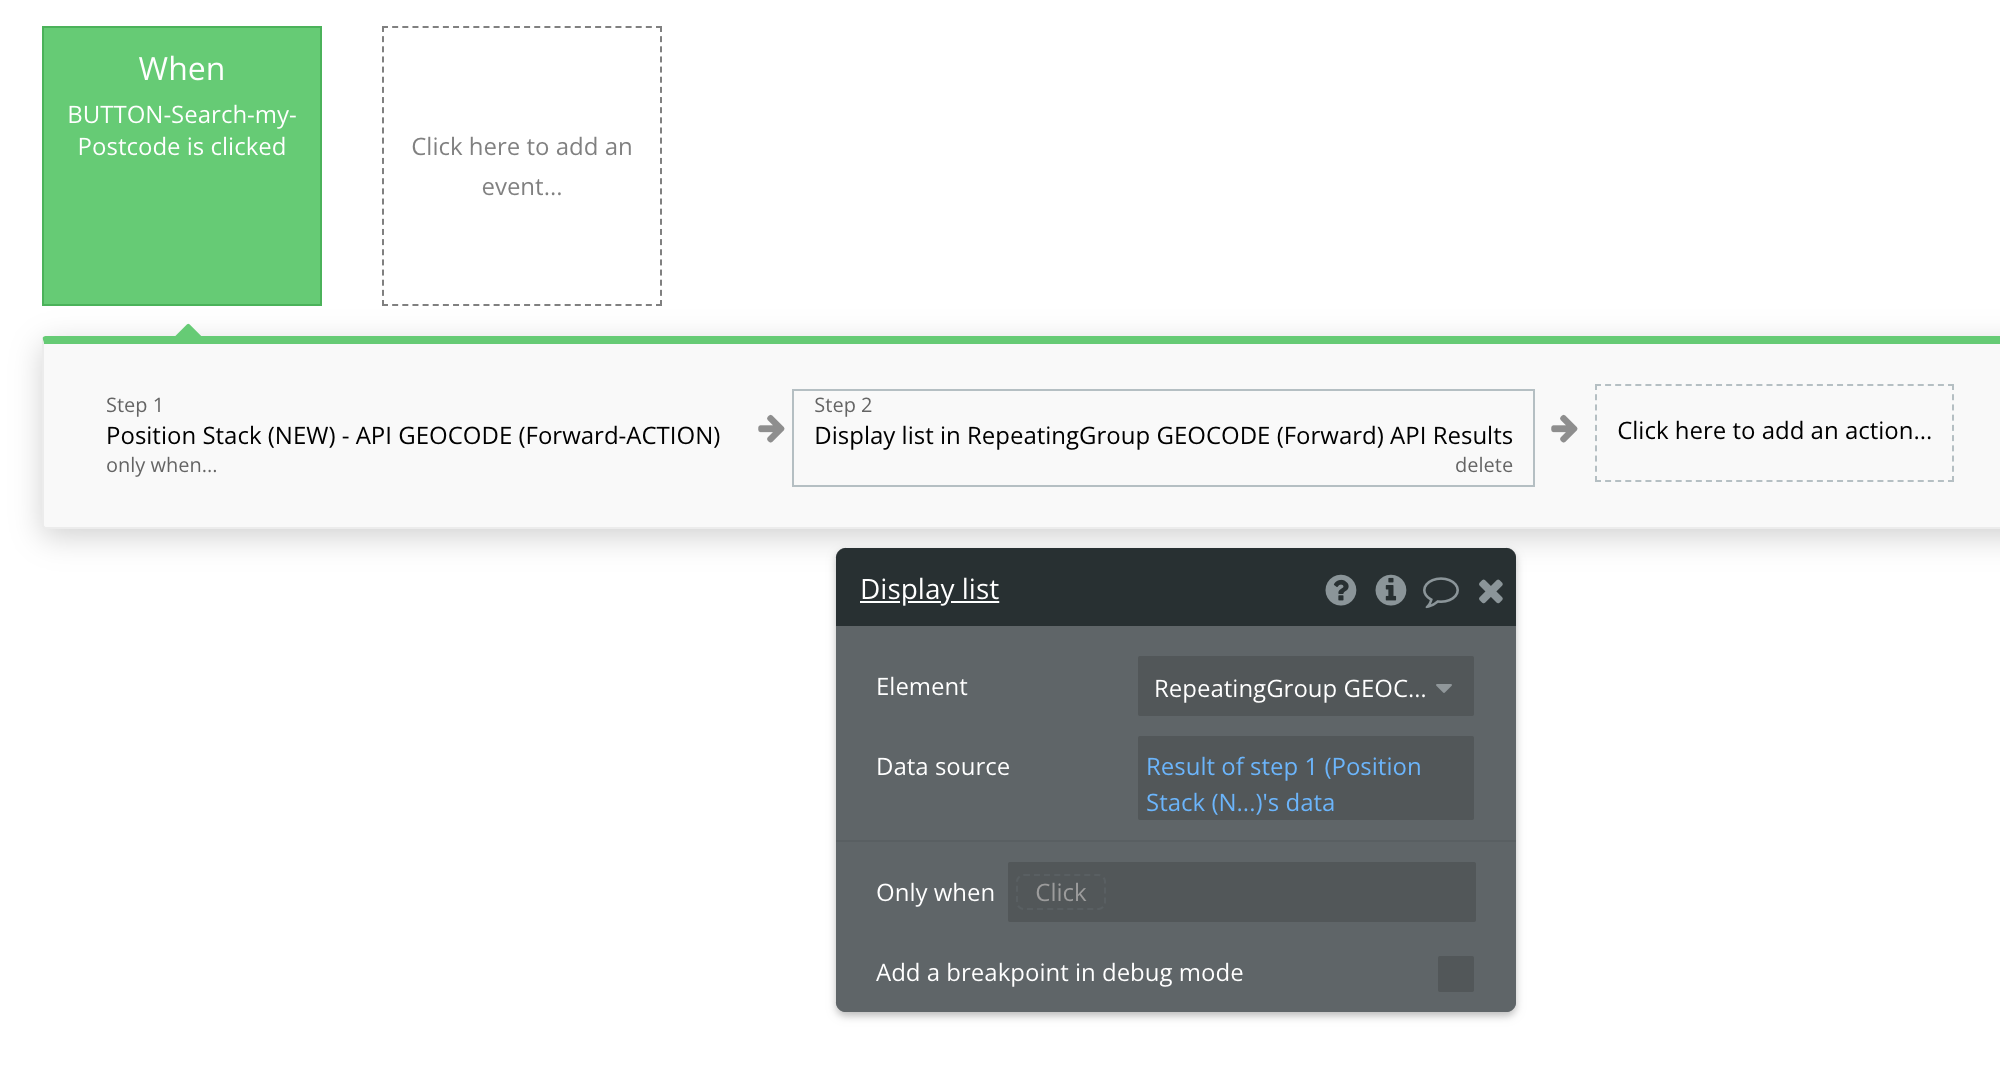Click the Add a breakpoint in debug mode label
The width and height of the screenshot is (2000, 1072).
pos(1059,972)
